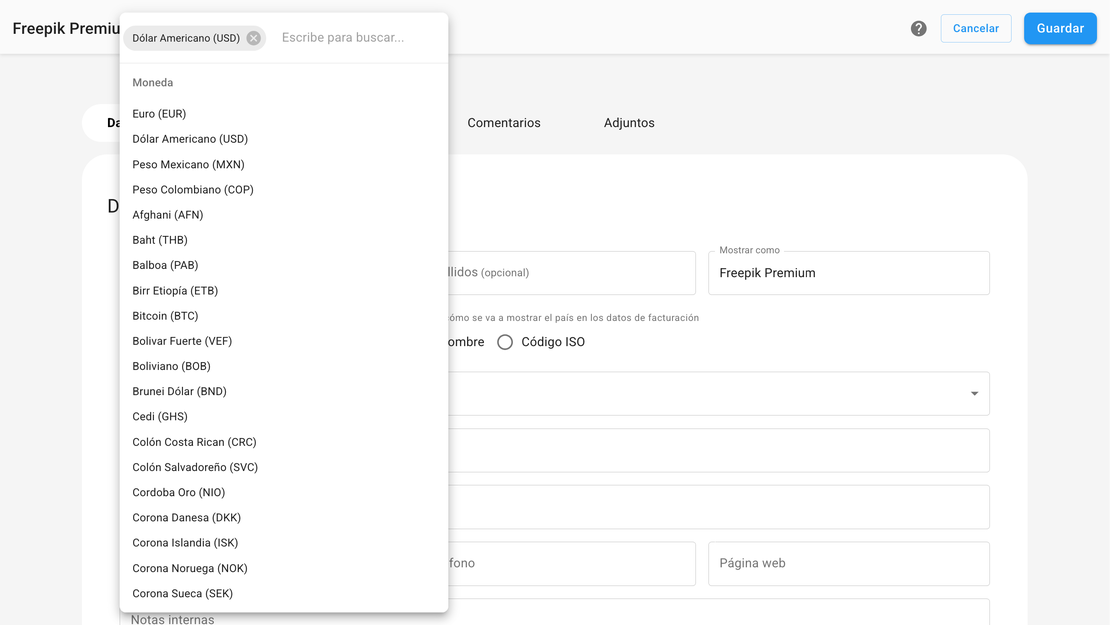Viewport: 1110px width, 625px height.
Task: Focus the Página web input field
Action: coord(848,564)
